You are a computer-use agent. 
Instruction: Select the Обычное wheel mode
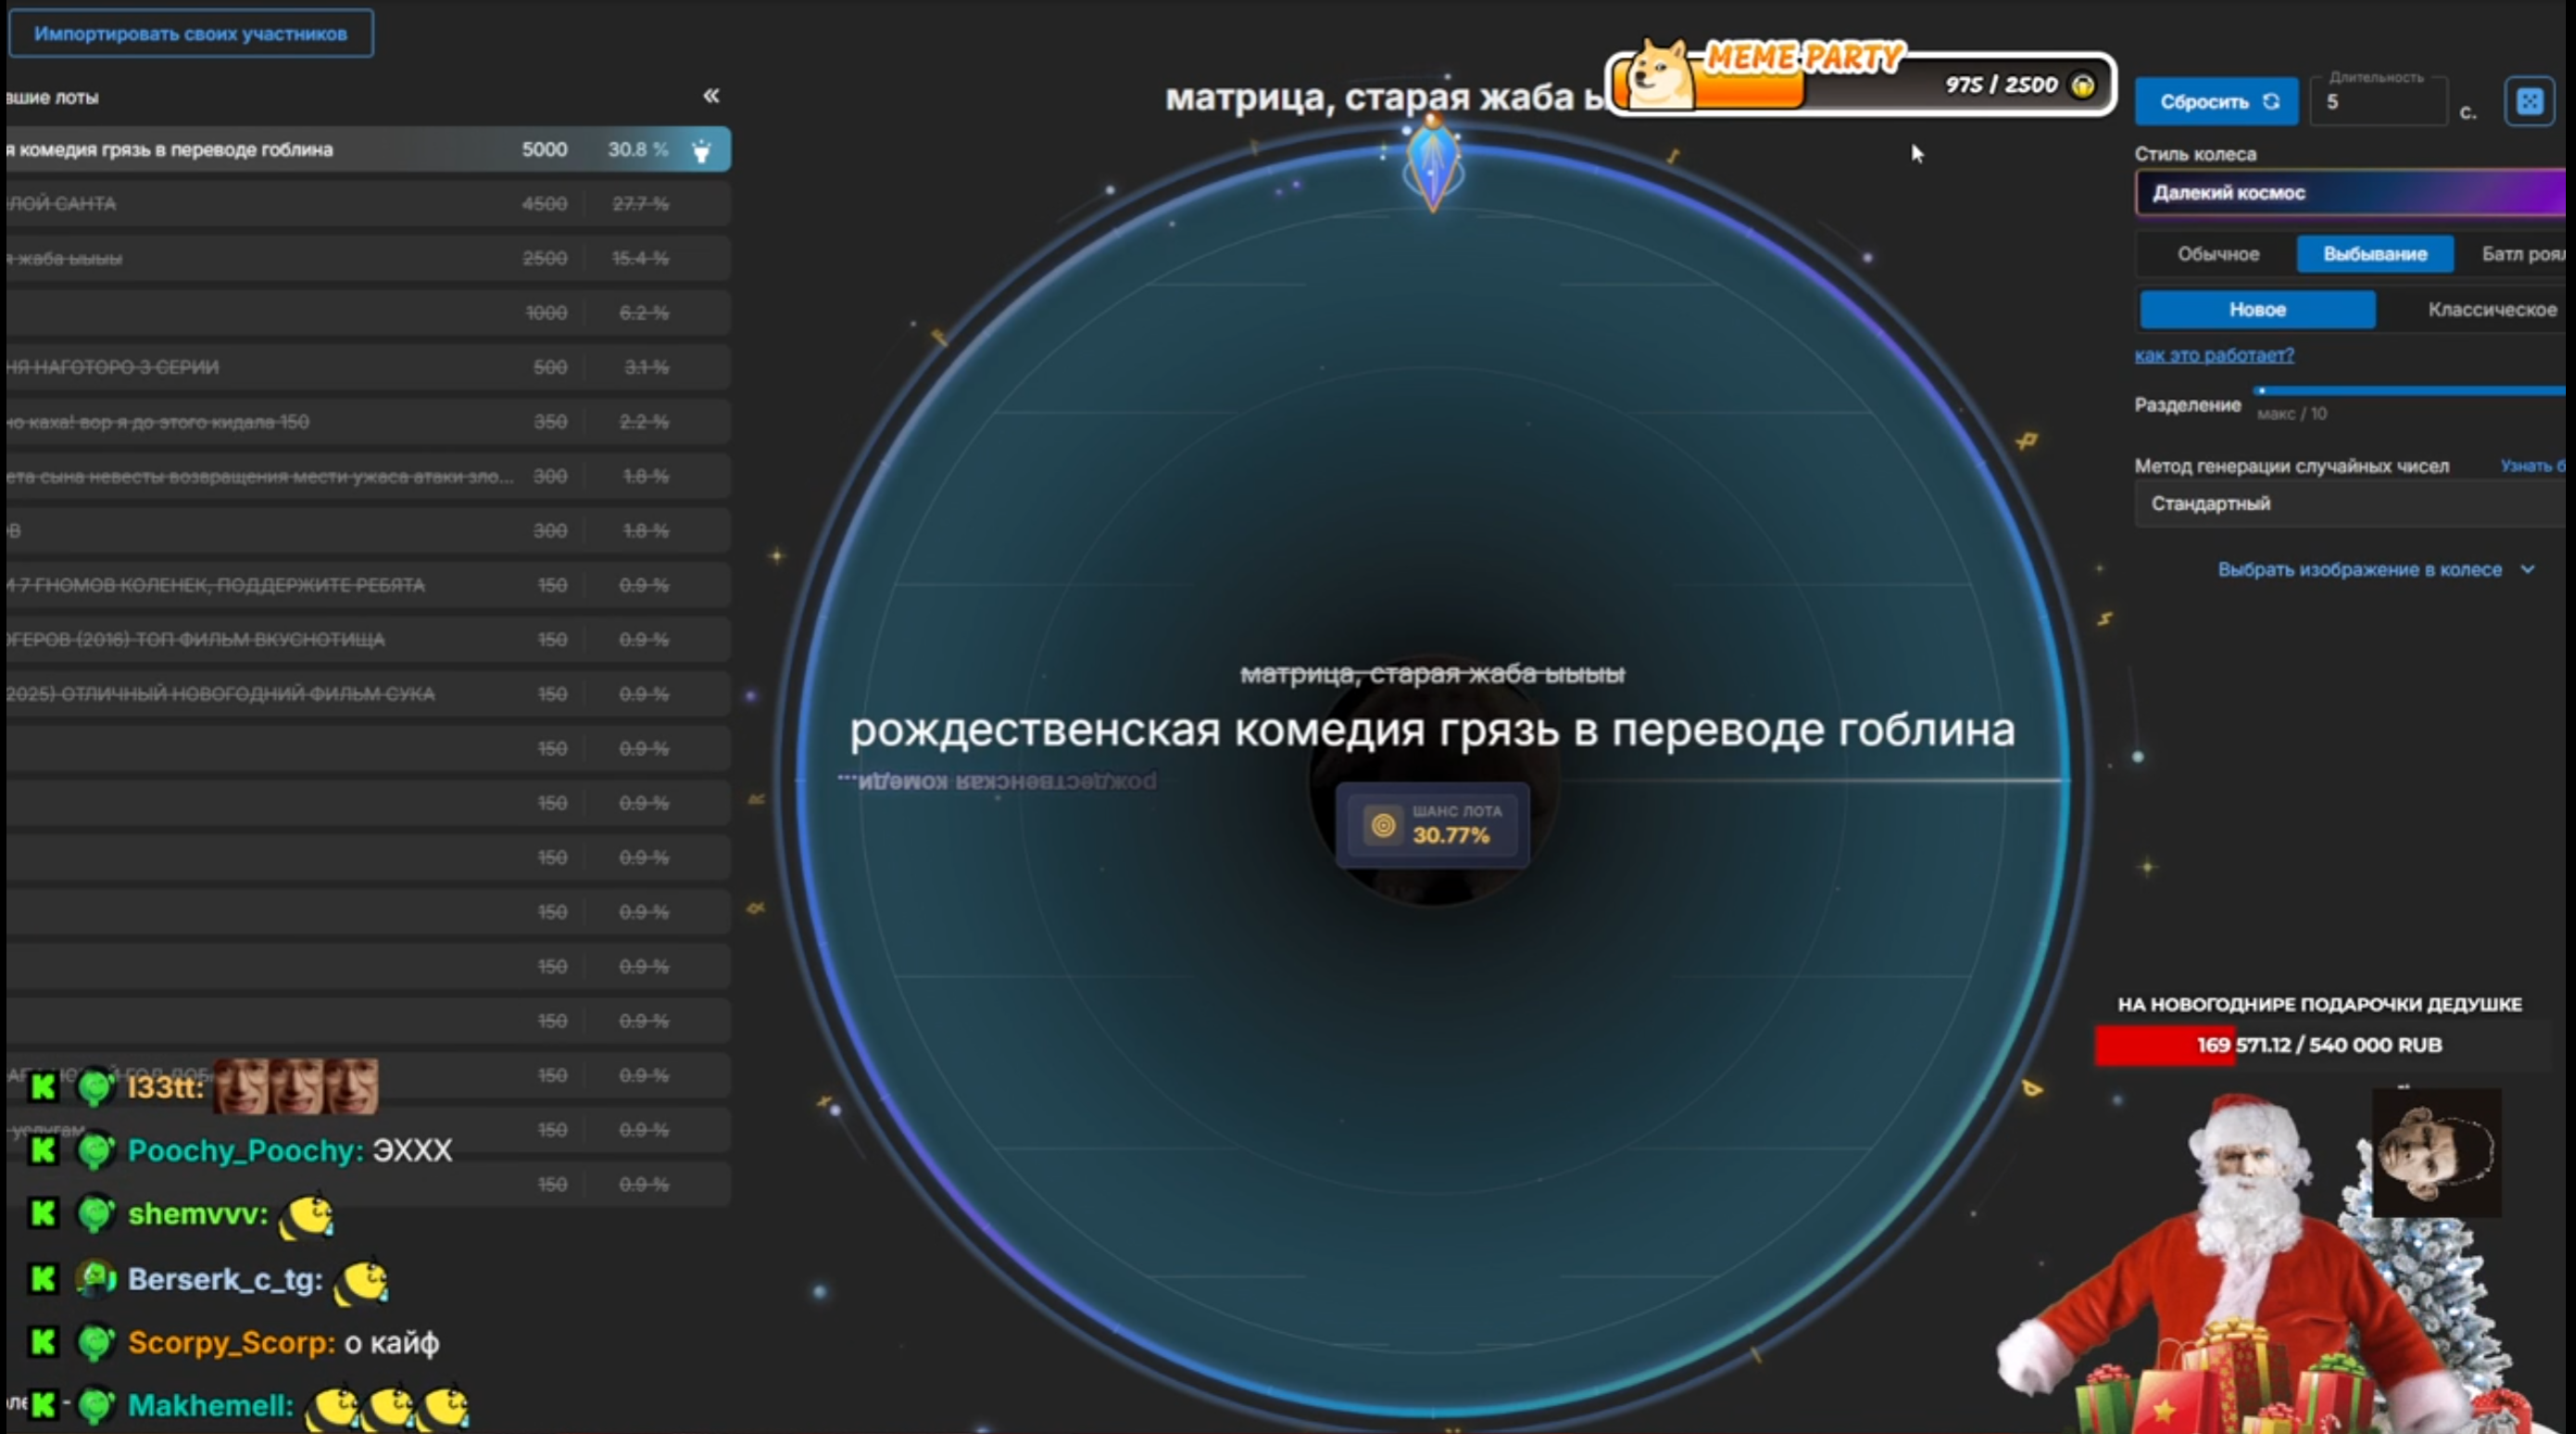click(2218, 254)
